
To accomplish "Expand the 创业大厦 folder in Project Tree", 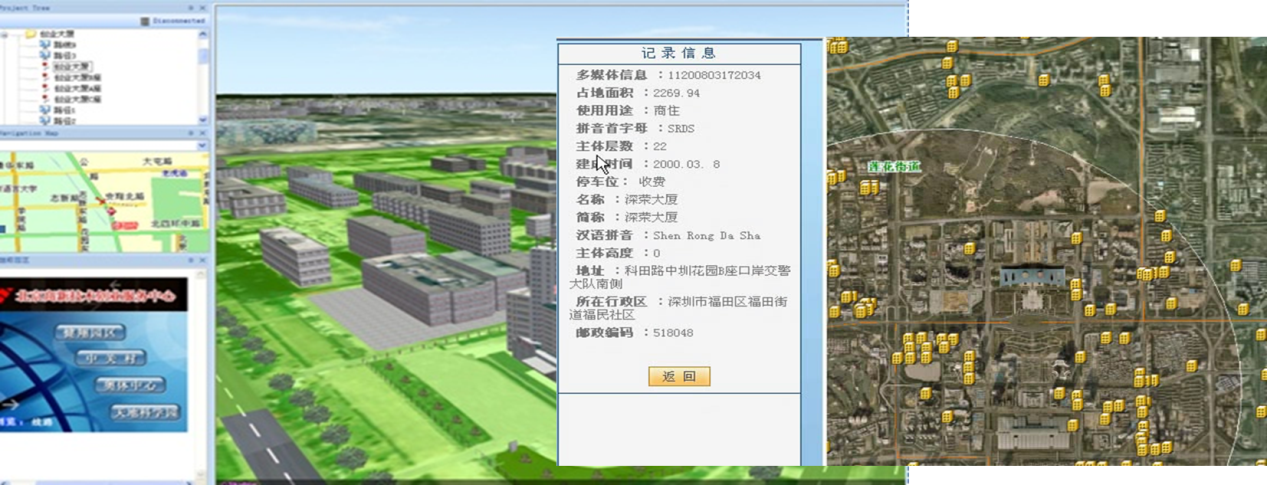I will point(6,34).
